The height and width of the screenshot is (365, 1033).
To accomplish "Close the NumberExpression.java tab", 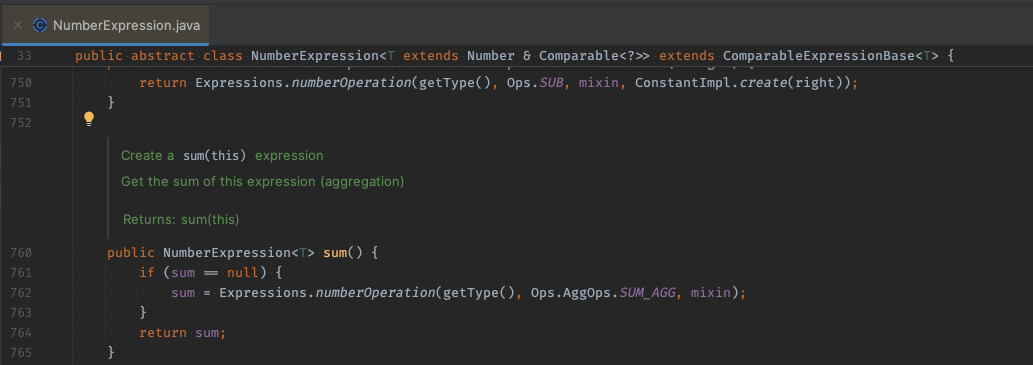I will coord(18,26).
